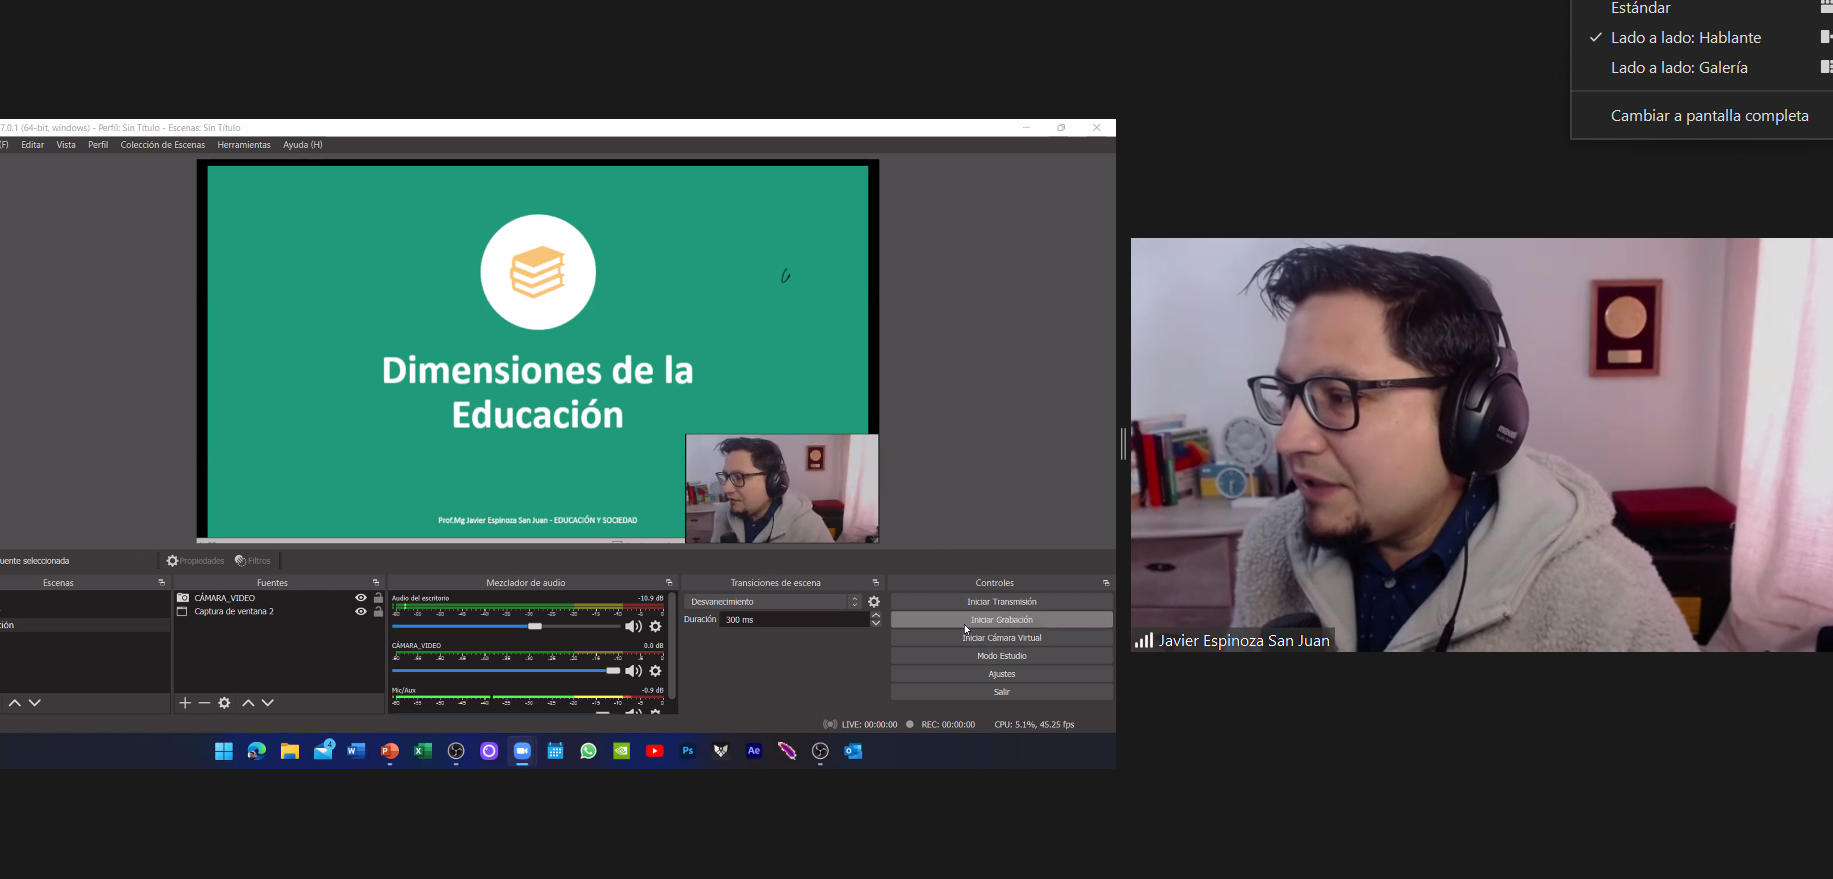Move scene up in Escenas panel
This screenshot has height=879, width=1833.
click(x=15, y=703)
